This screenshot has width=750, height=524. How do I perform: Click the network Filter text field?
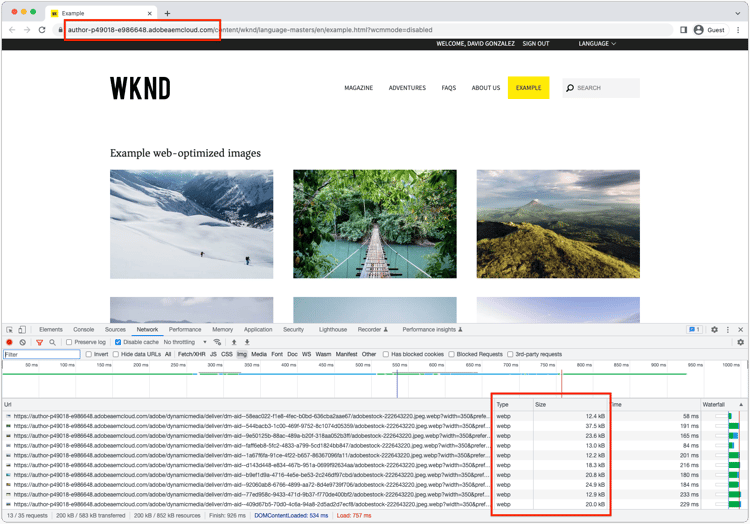click(42, 354)
